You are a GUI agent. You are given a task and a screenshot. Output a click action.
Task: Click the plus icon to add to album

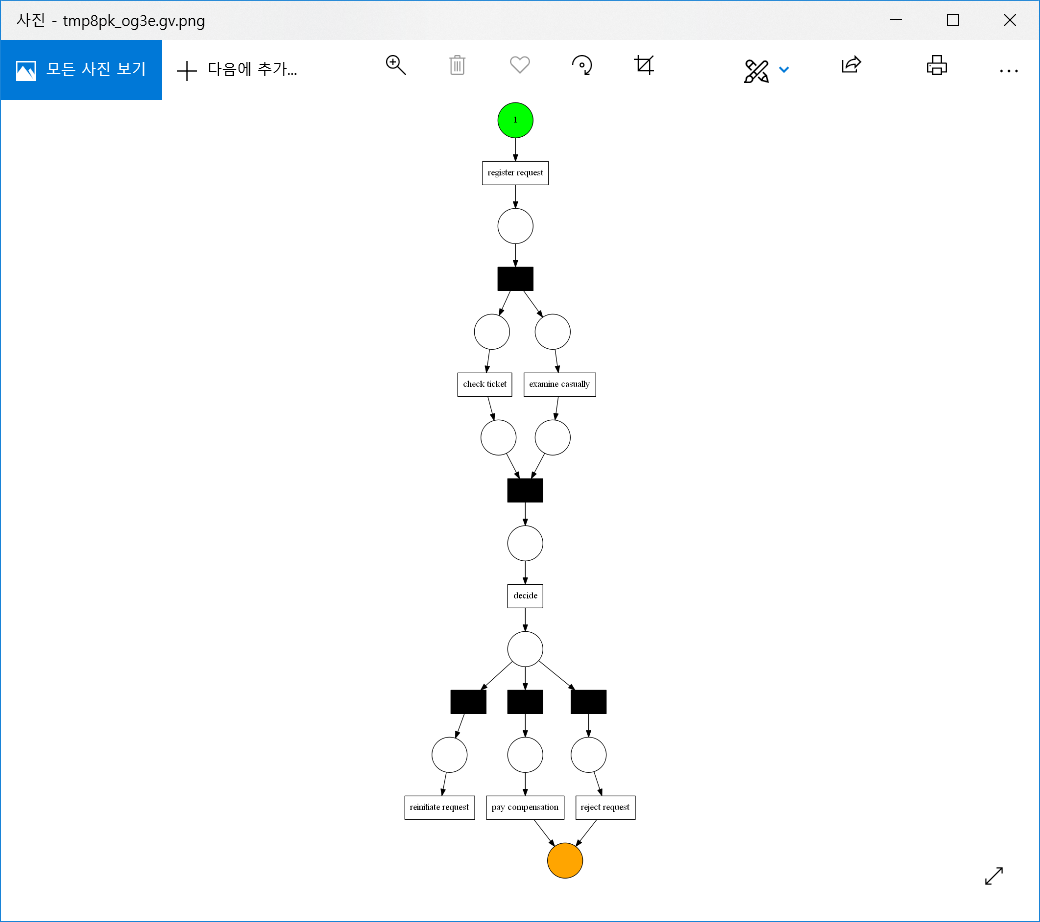[187, 70]
